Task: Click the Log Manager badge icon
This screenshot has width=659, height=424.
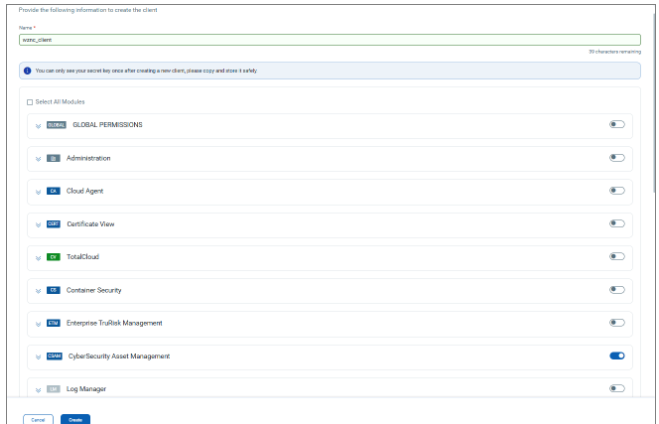Action: [x=53, y=389]
